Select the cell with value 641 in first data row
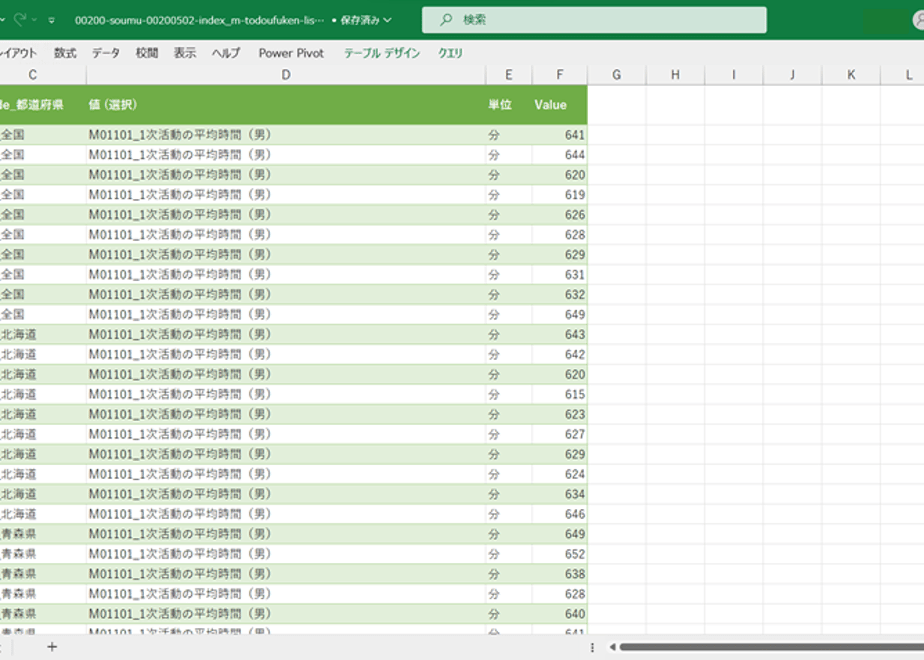924x660 pixels. [559, 135]
